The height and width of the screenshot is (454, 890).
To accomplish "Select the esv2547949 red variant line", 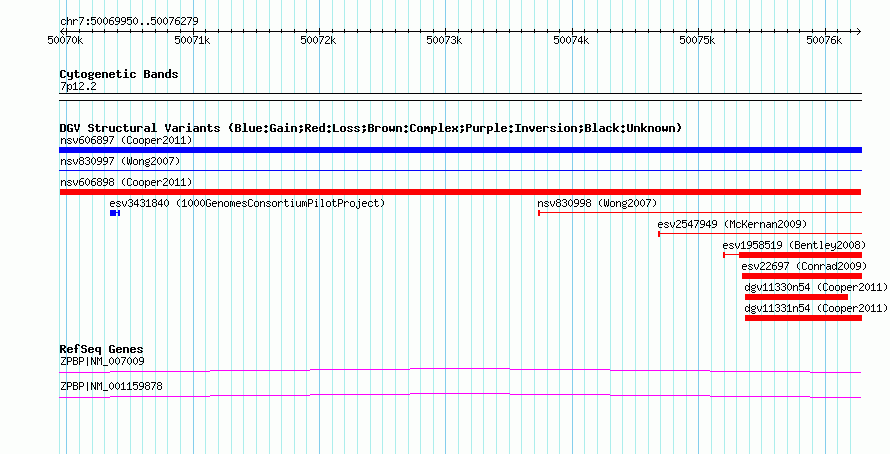I will pyautogui.click(x=760, y=234).
